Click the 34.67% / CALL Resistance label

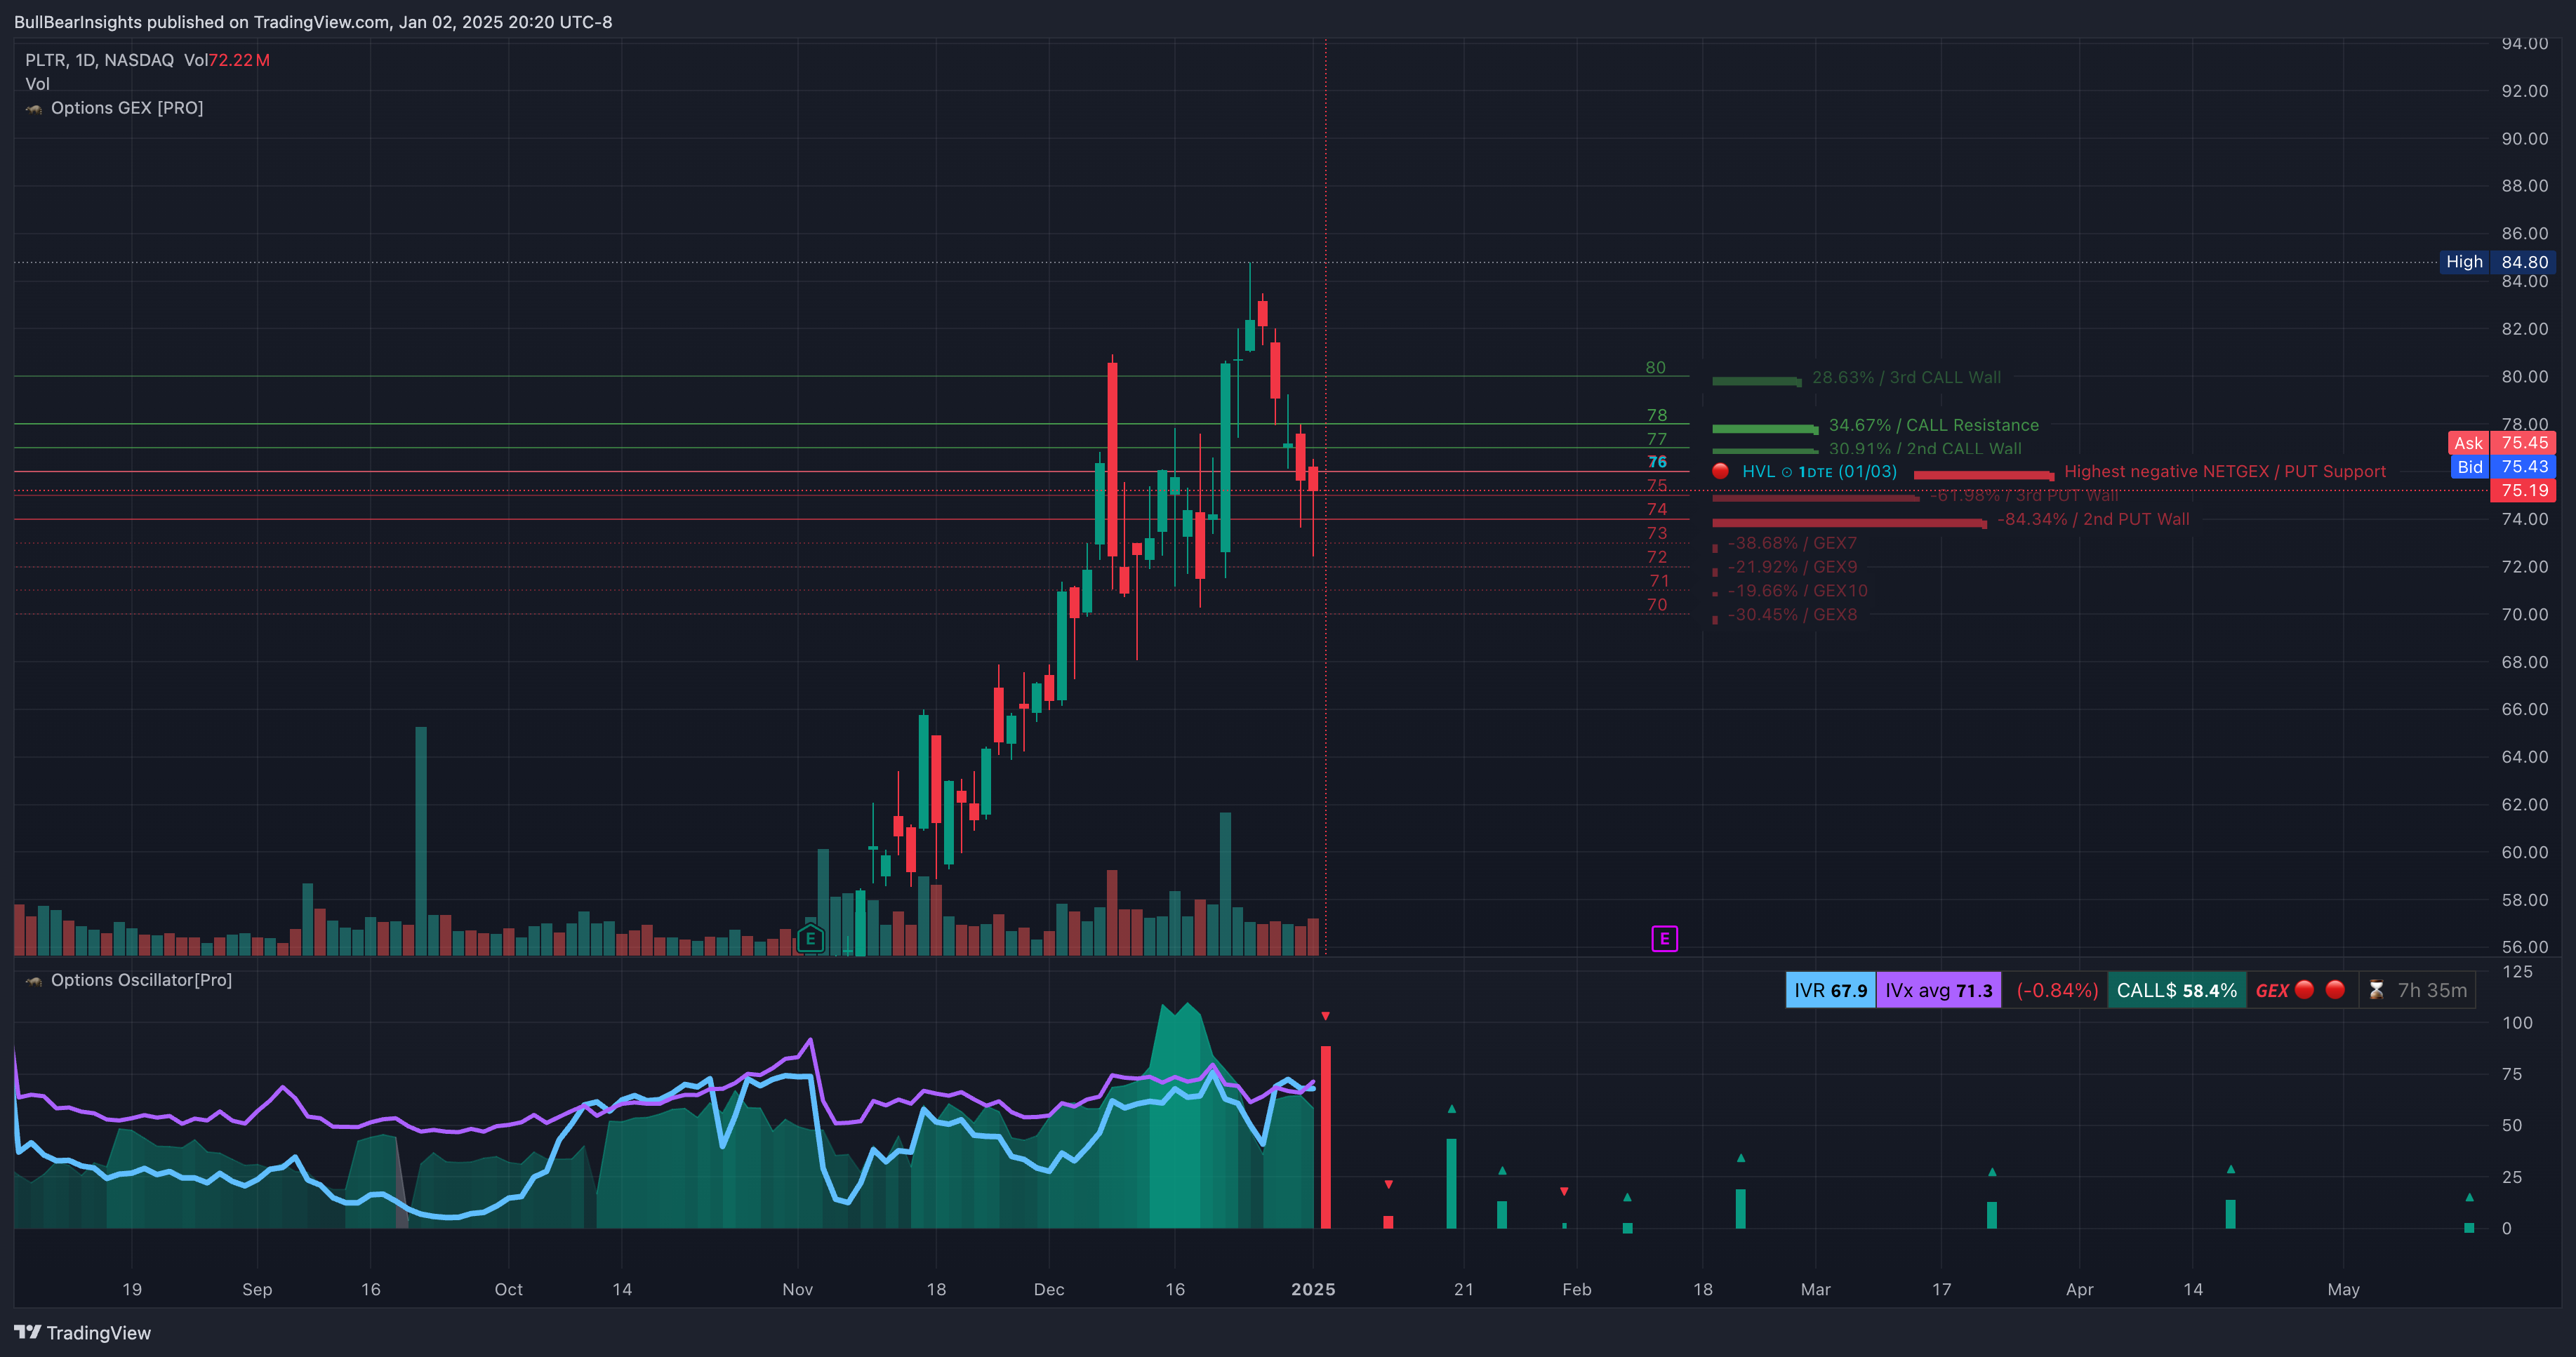coord(1933,425)
